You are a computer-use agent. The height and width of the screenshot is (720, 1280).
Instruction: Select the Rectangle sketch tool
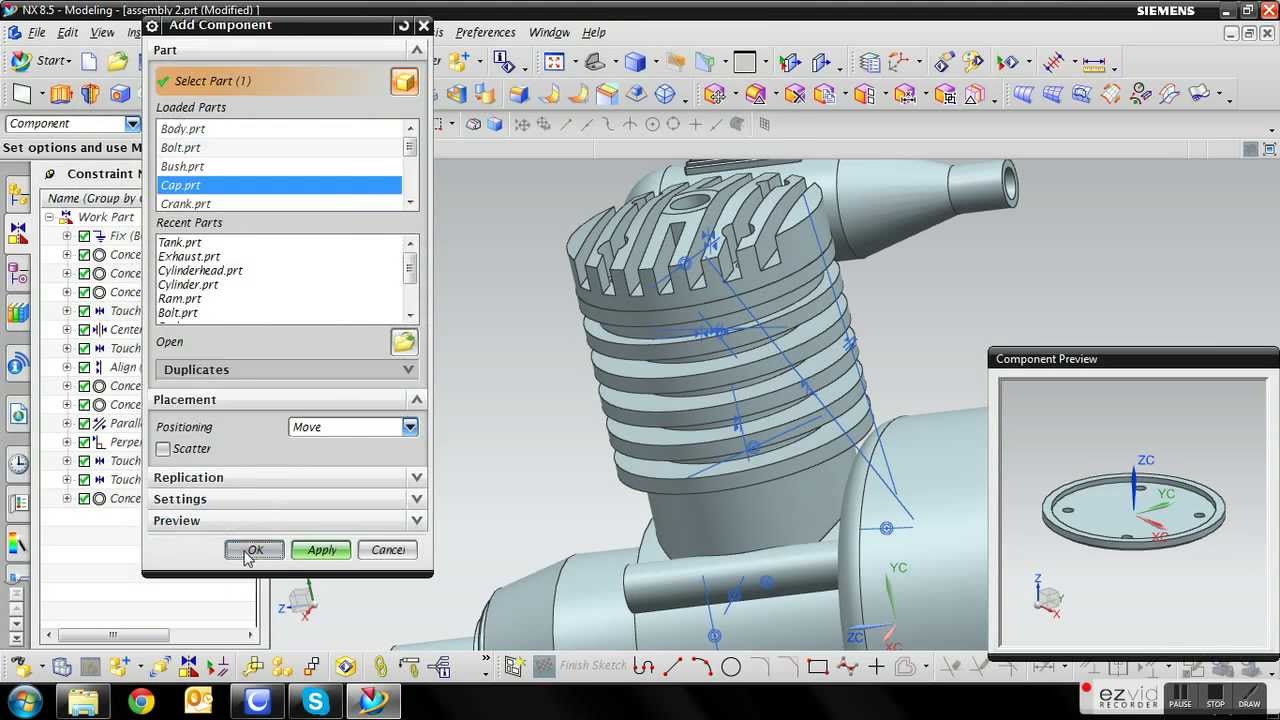point(818,667)
